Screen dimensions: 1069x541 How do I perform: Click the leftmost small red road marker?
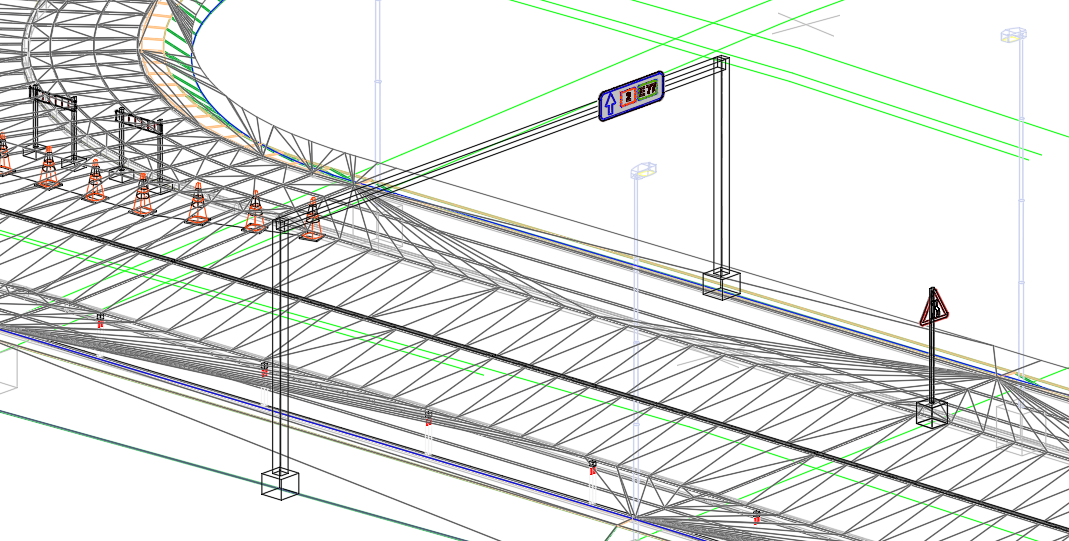[100, 320]
